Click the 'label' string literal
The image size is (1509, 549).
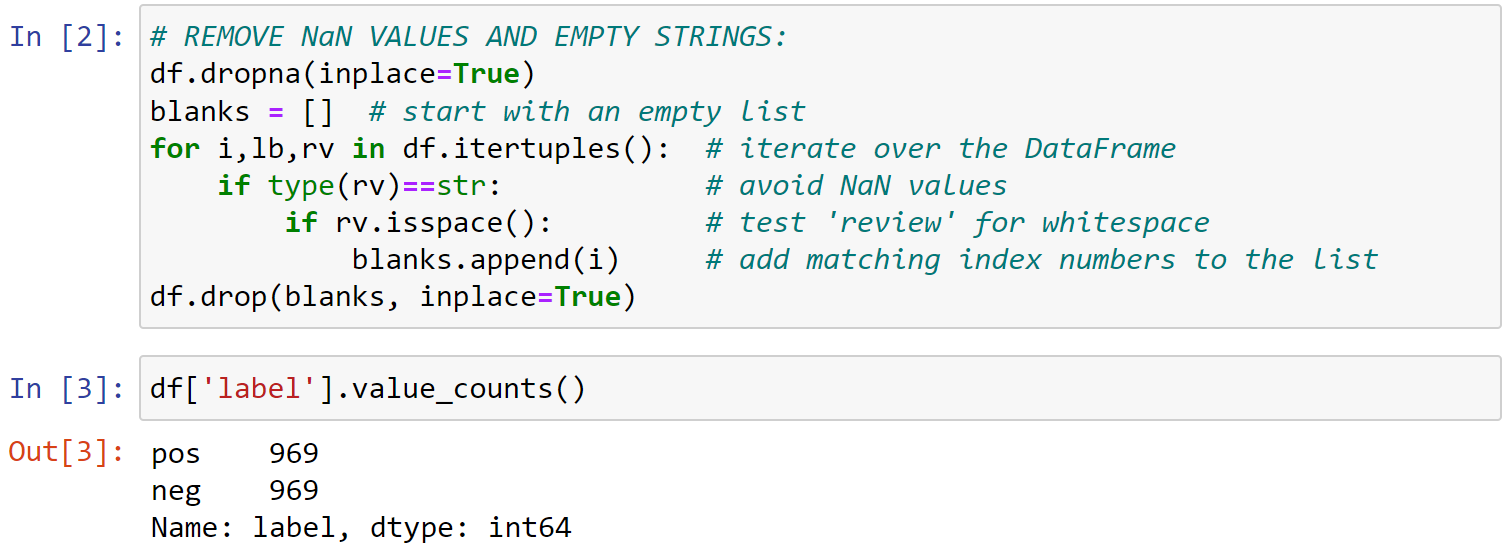259,388
